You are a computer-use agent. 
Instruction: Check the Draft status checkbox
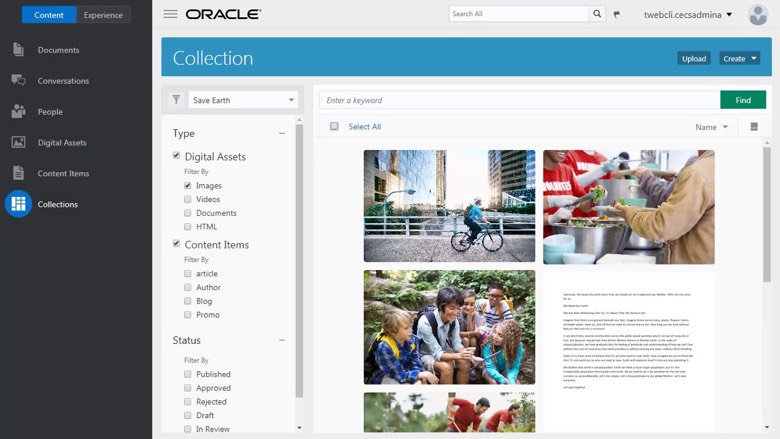188,415
